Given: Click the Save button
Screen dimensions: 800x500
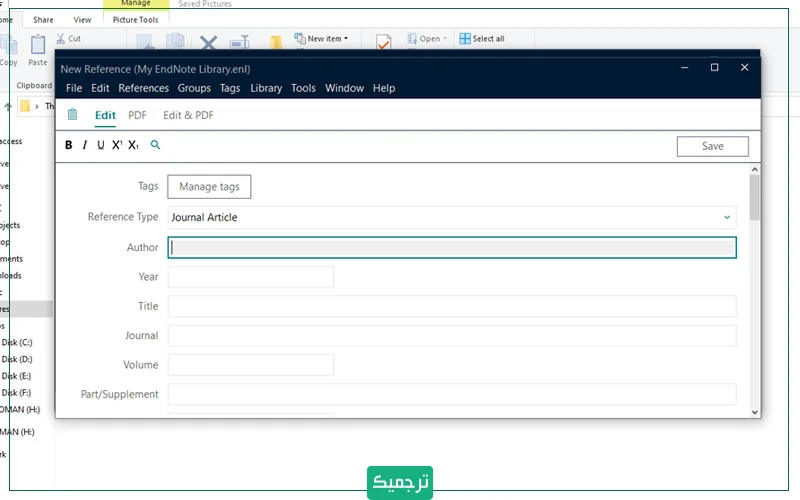Looking at the screenshot, I should pos(712,146).
